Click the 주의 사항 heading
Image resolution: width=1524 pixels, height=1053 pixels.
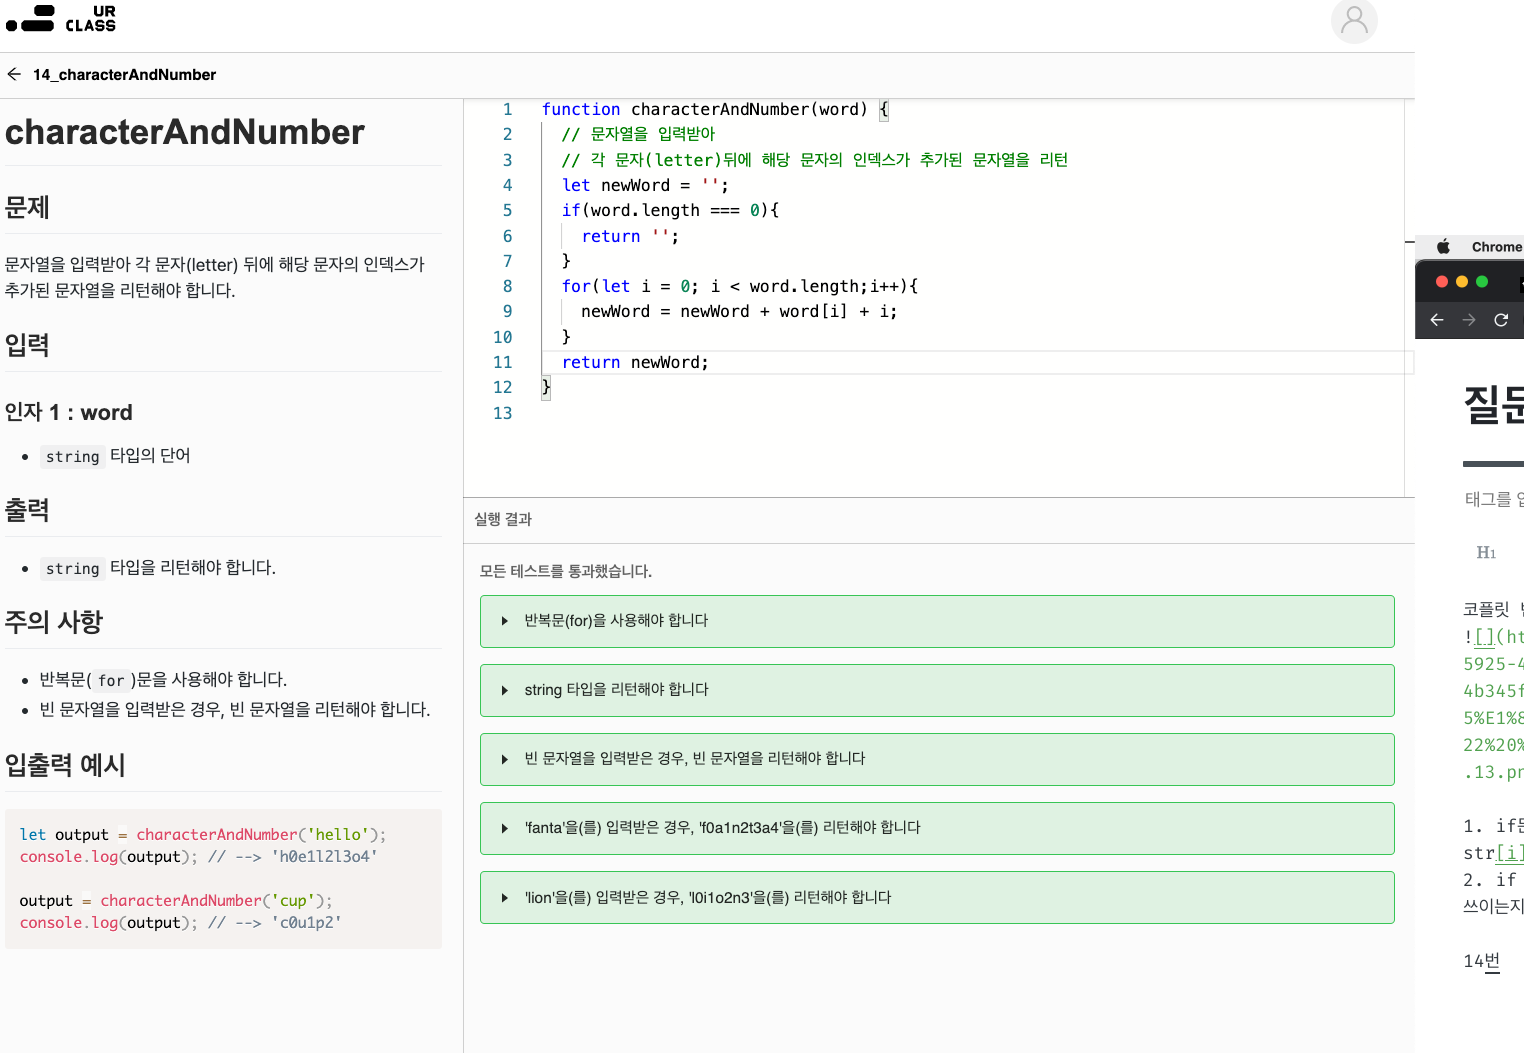click(x=54, y=623)
